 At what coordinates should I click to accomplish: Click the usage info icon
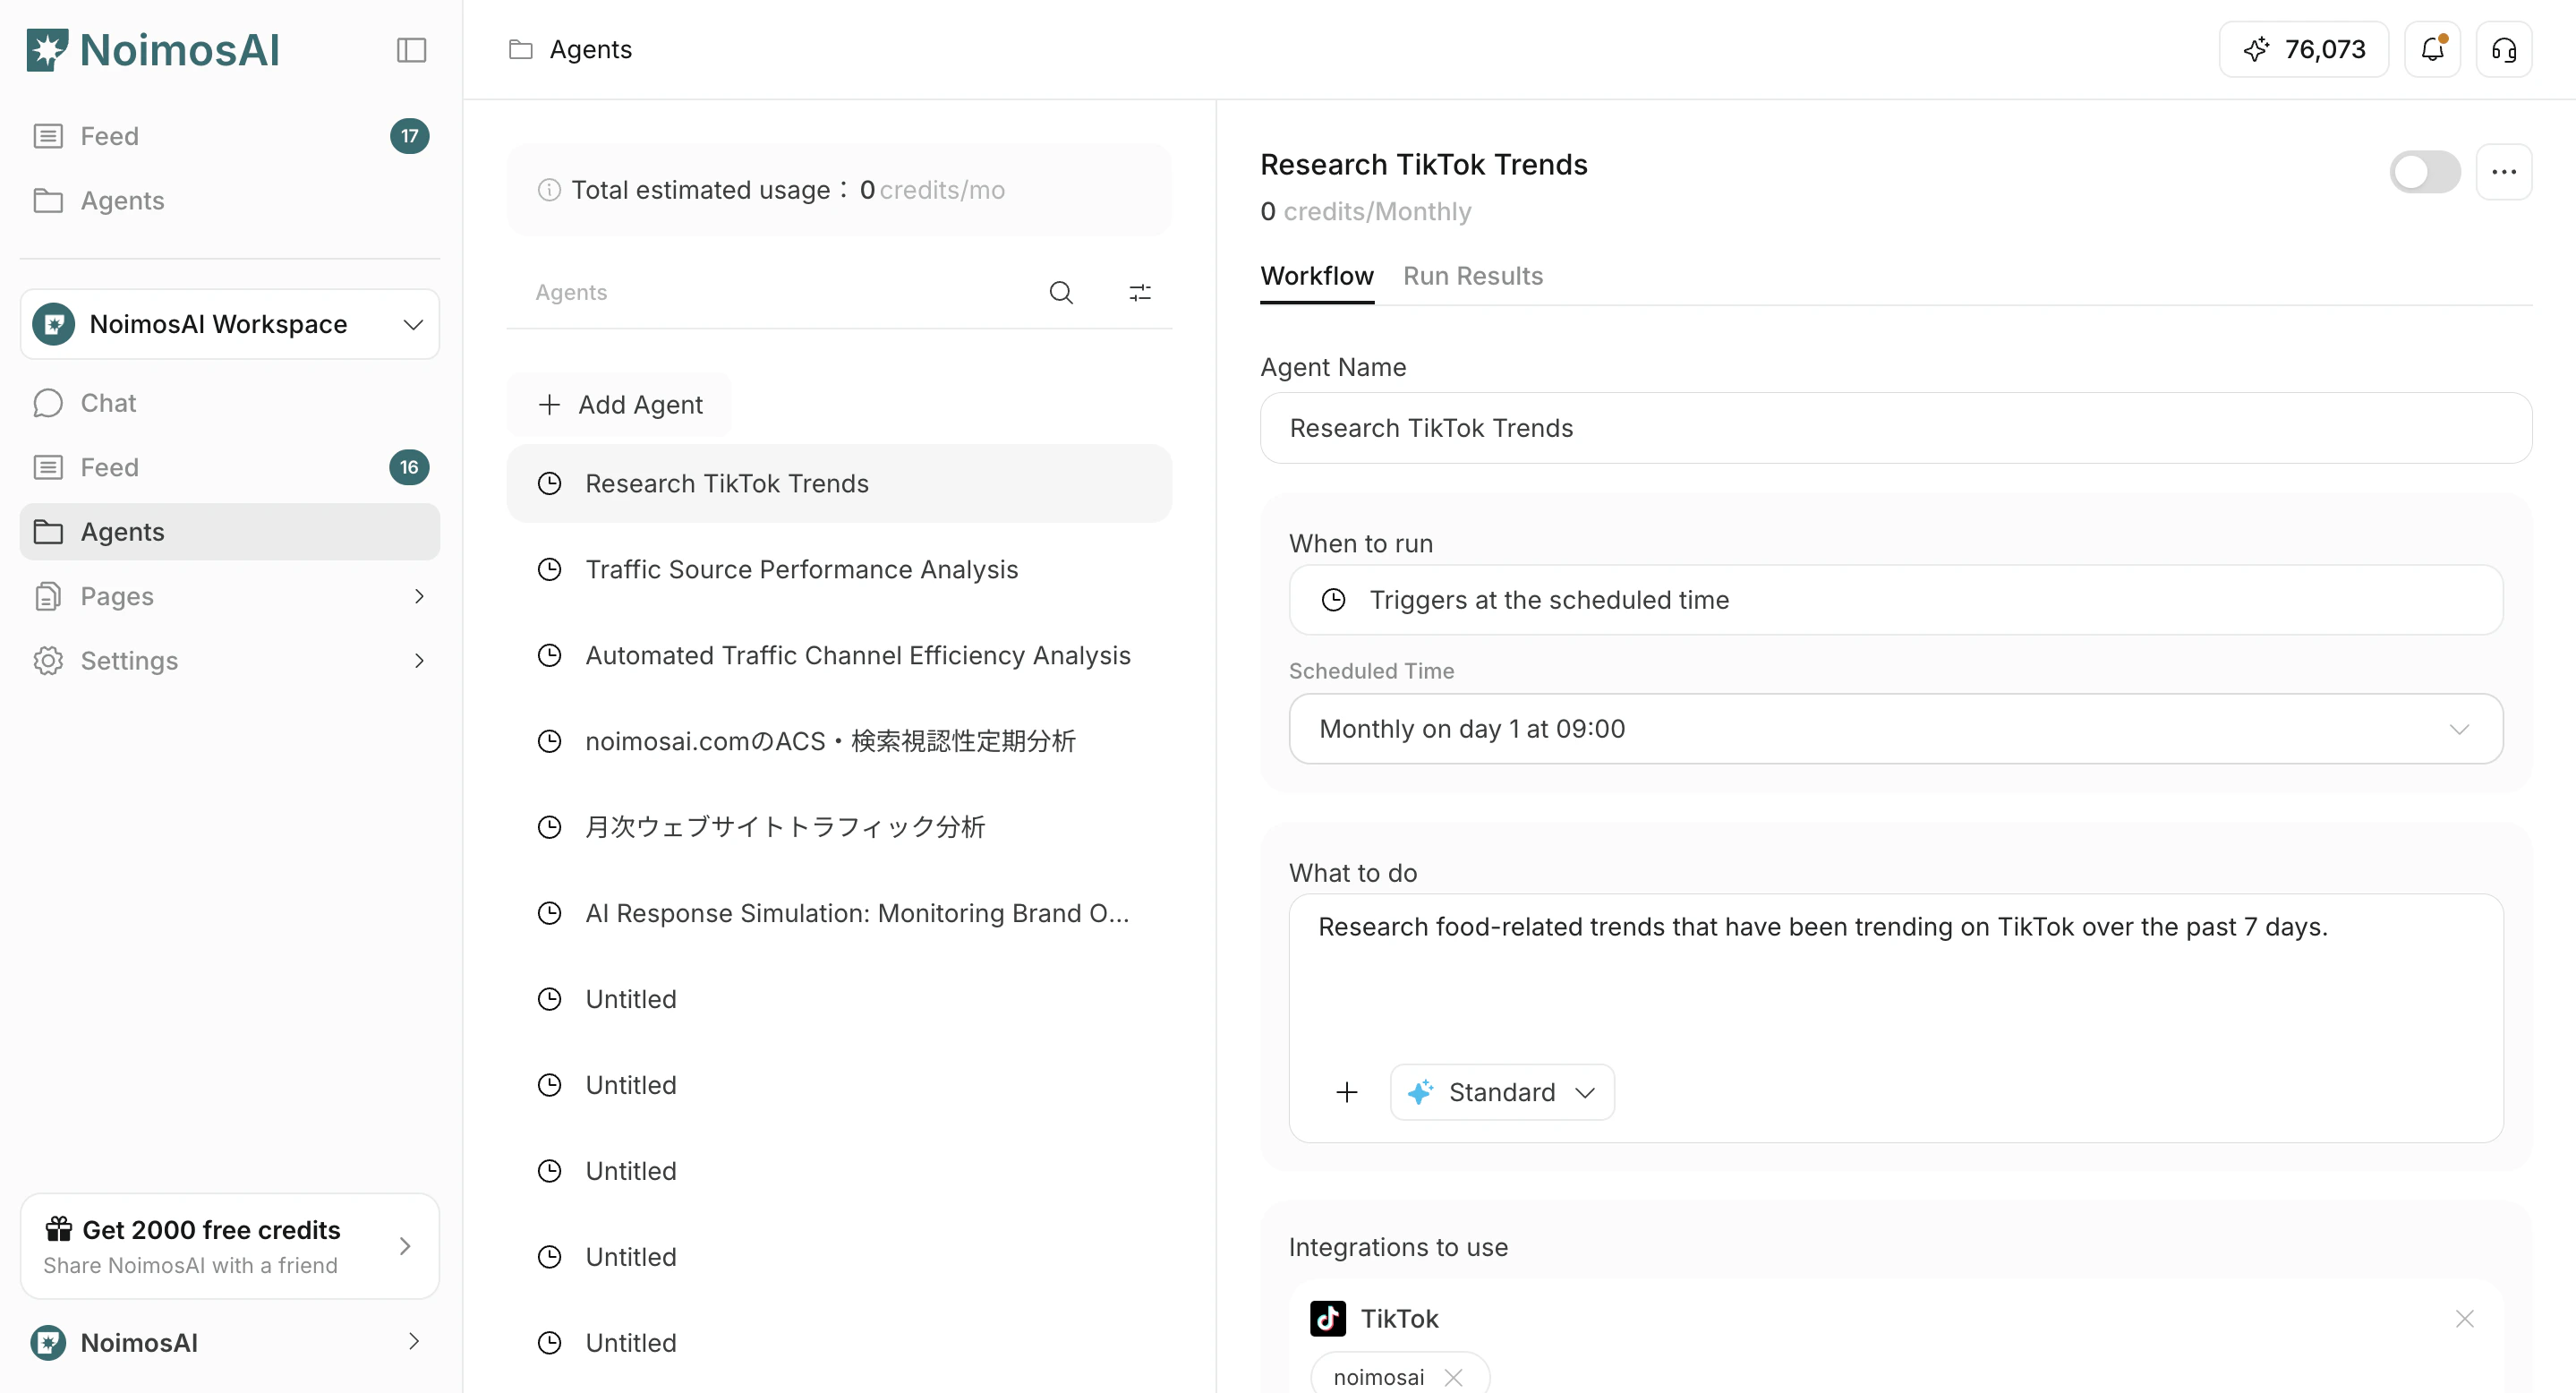[x=549, y=190]
